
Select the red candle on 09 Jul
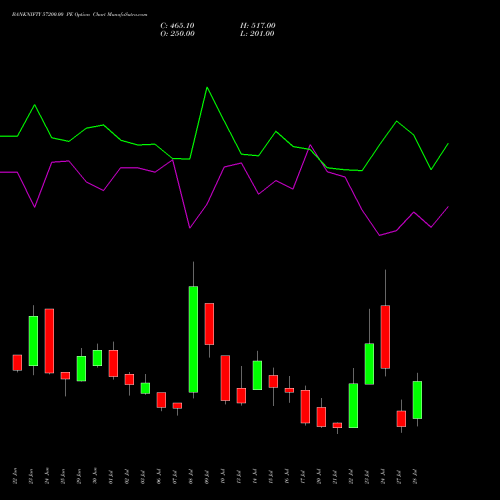click(209, 324)
